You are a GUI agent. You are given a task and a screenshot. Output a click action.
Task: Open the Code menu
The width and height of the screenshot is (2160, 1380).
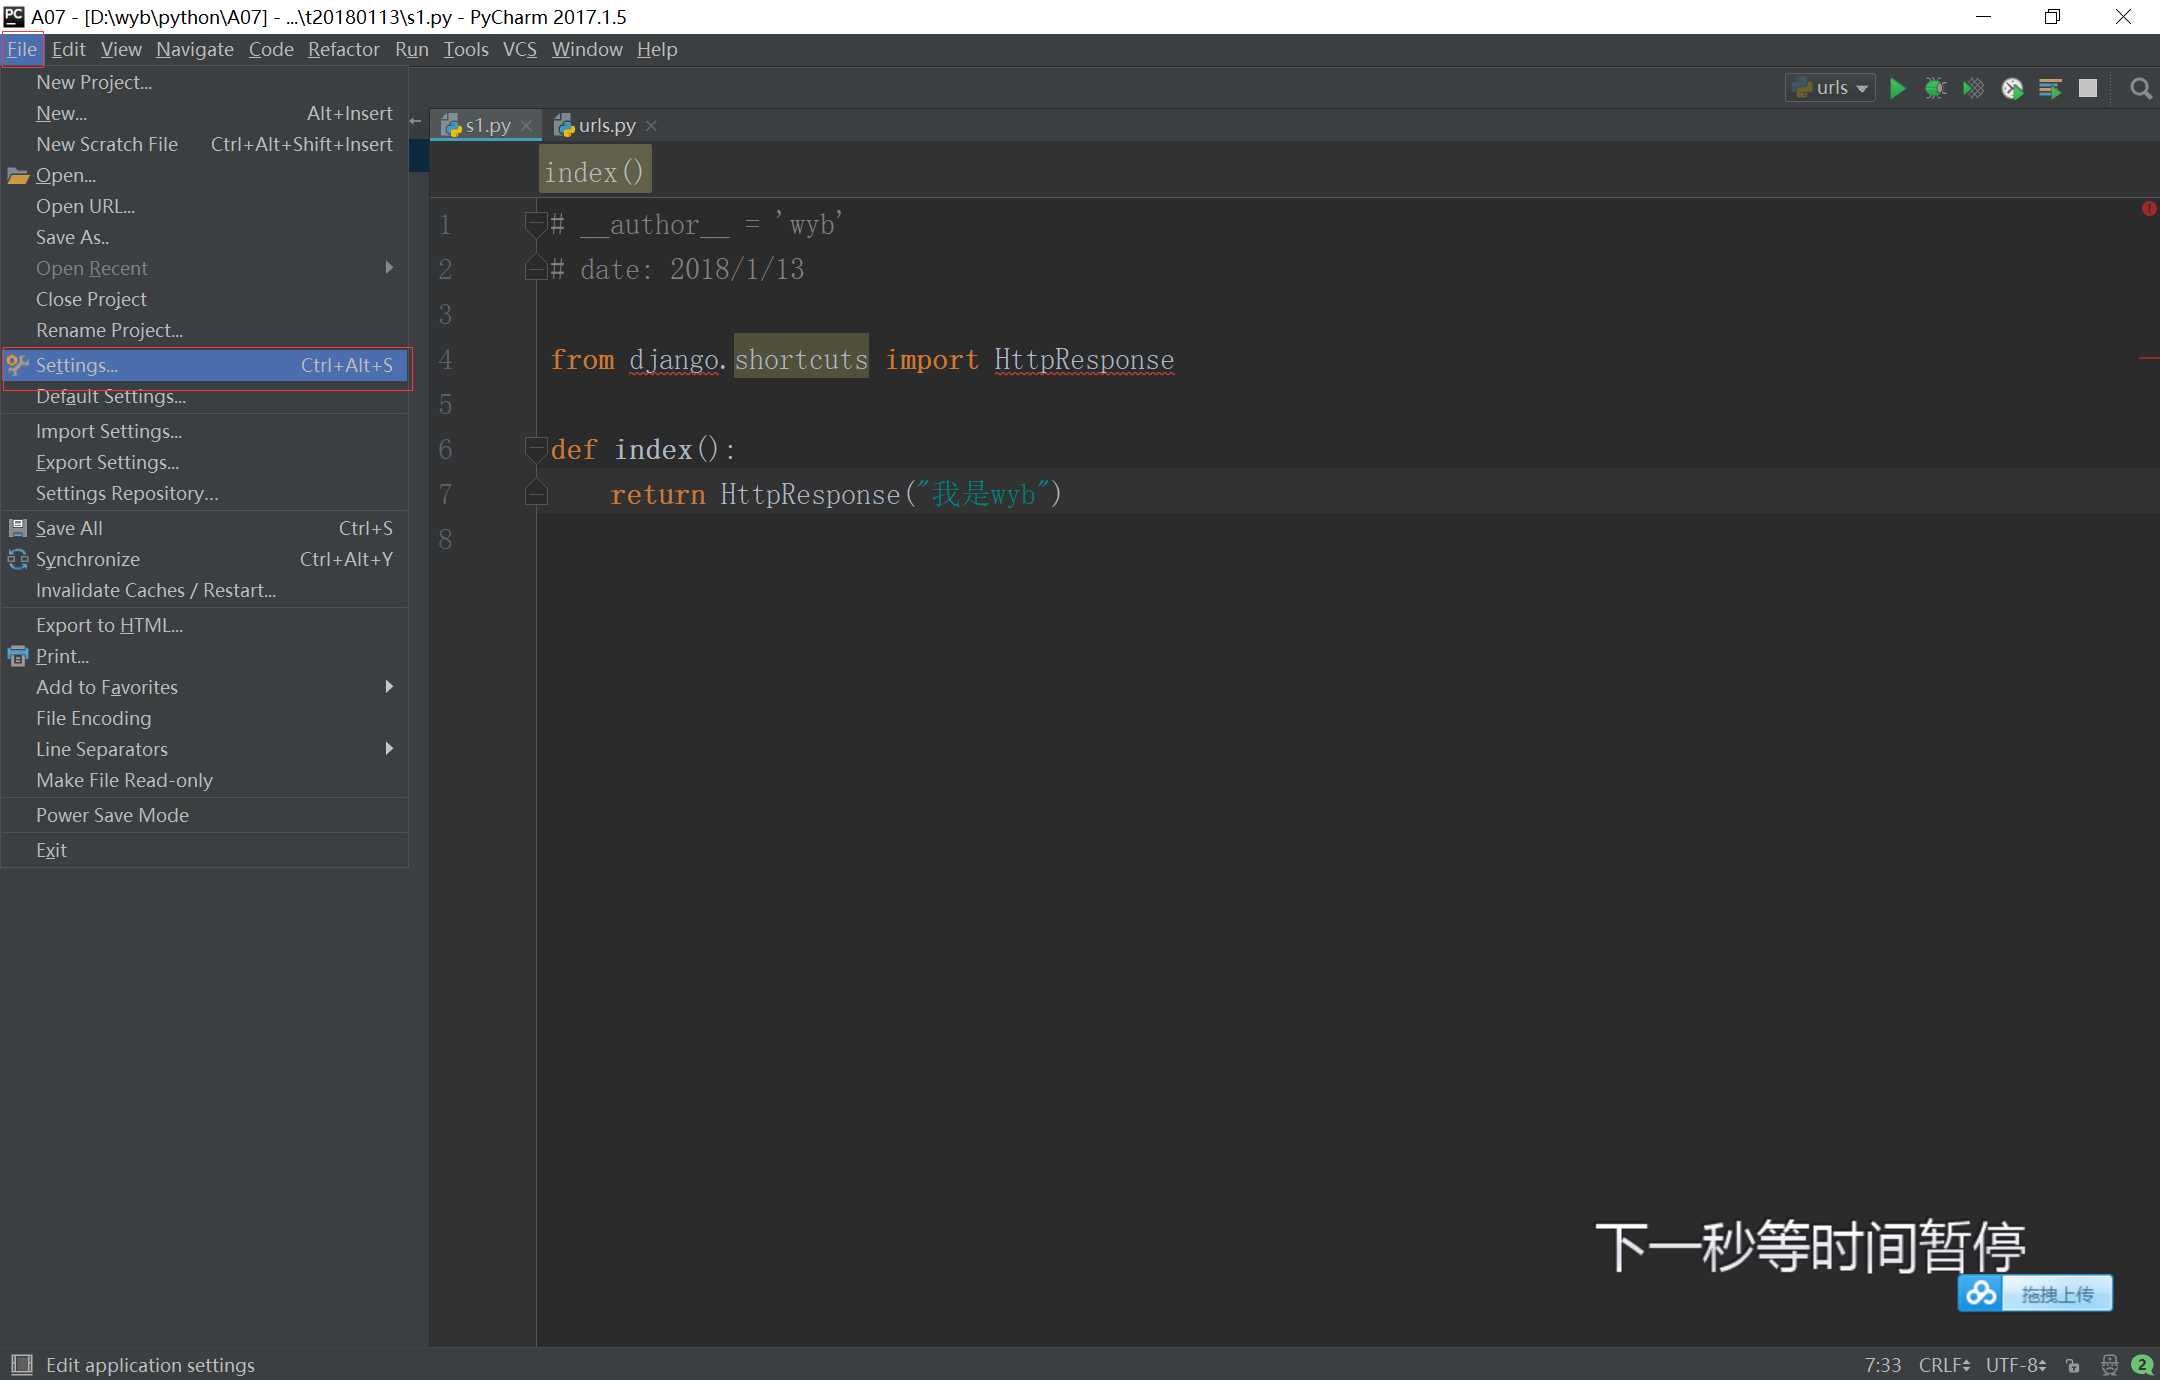[271, 49]
